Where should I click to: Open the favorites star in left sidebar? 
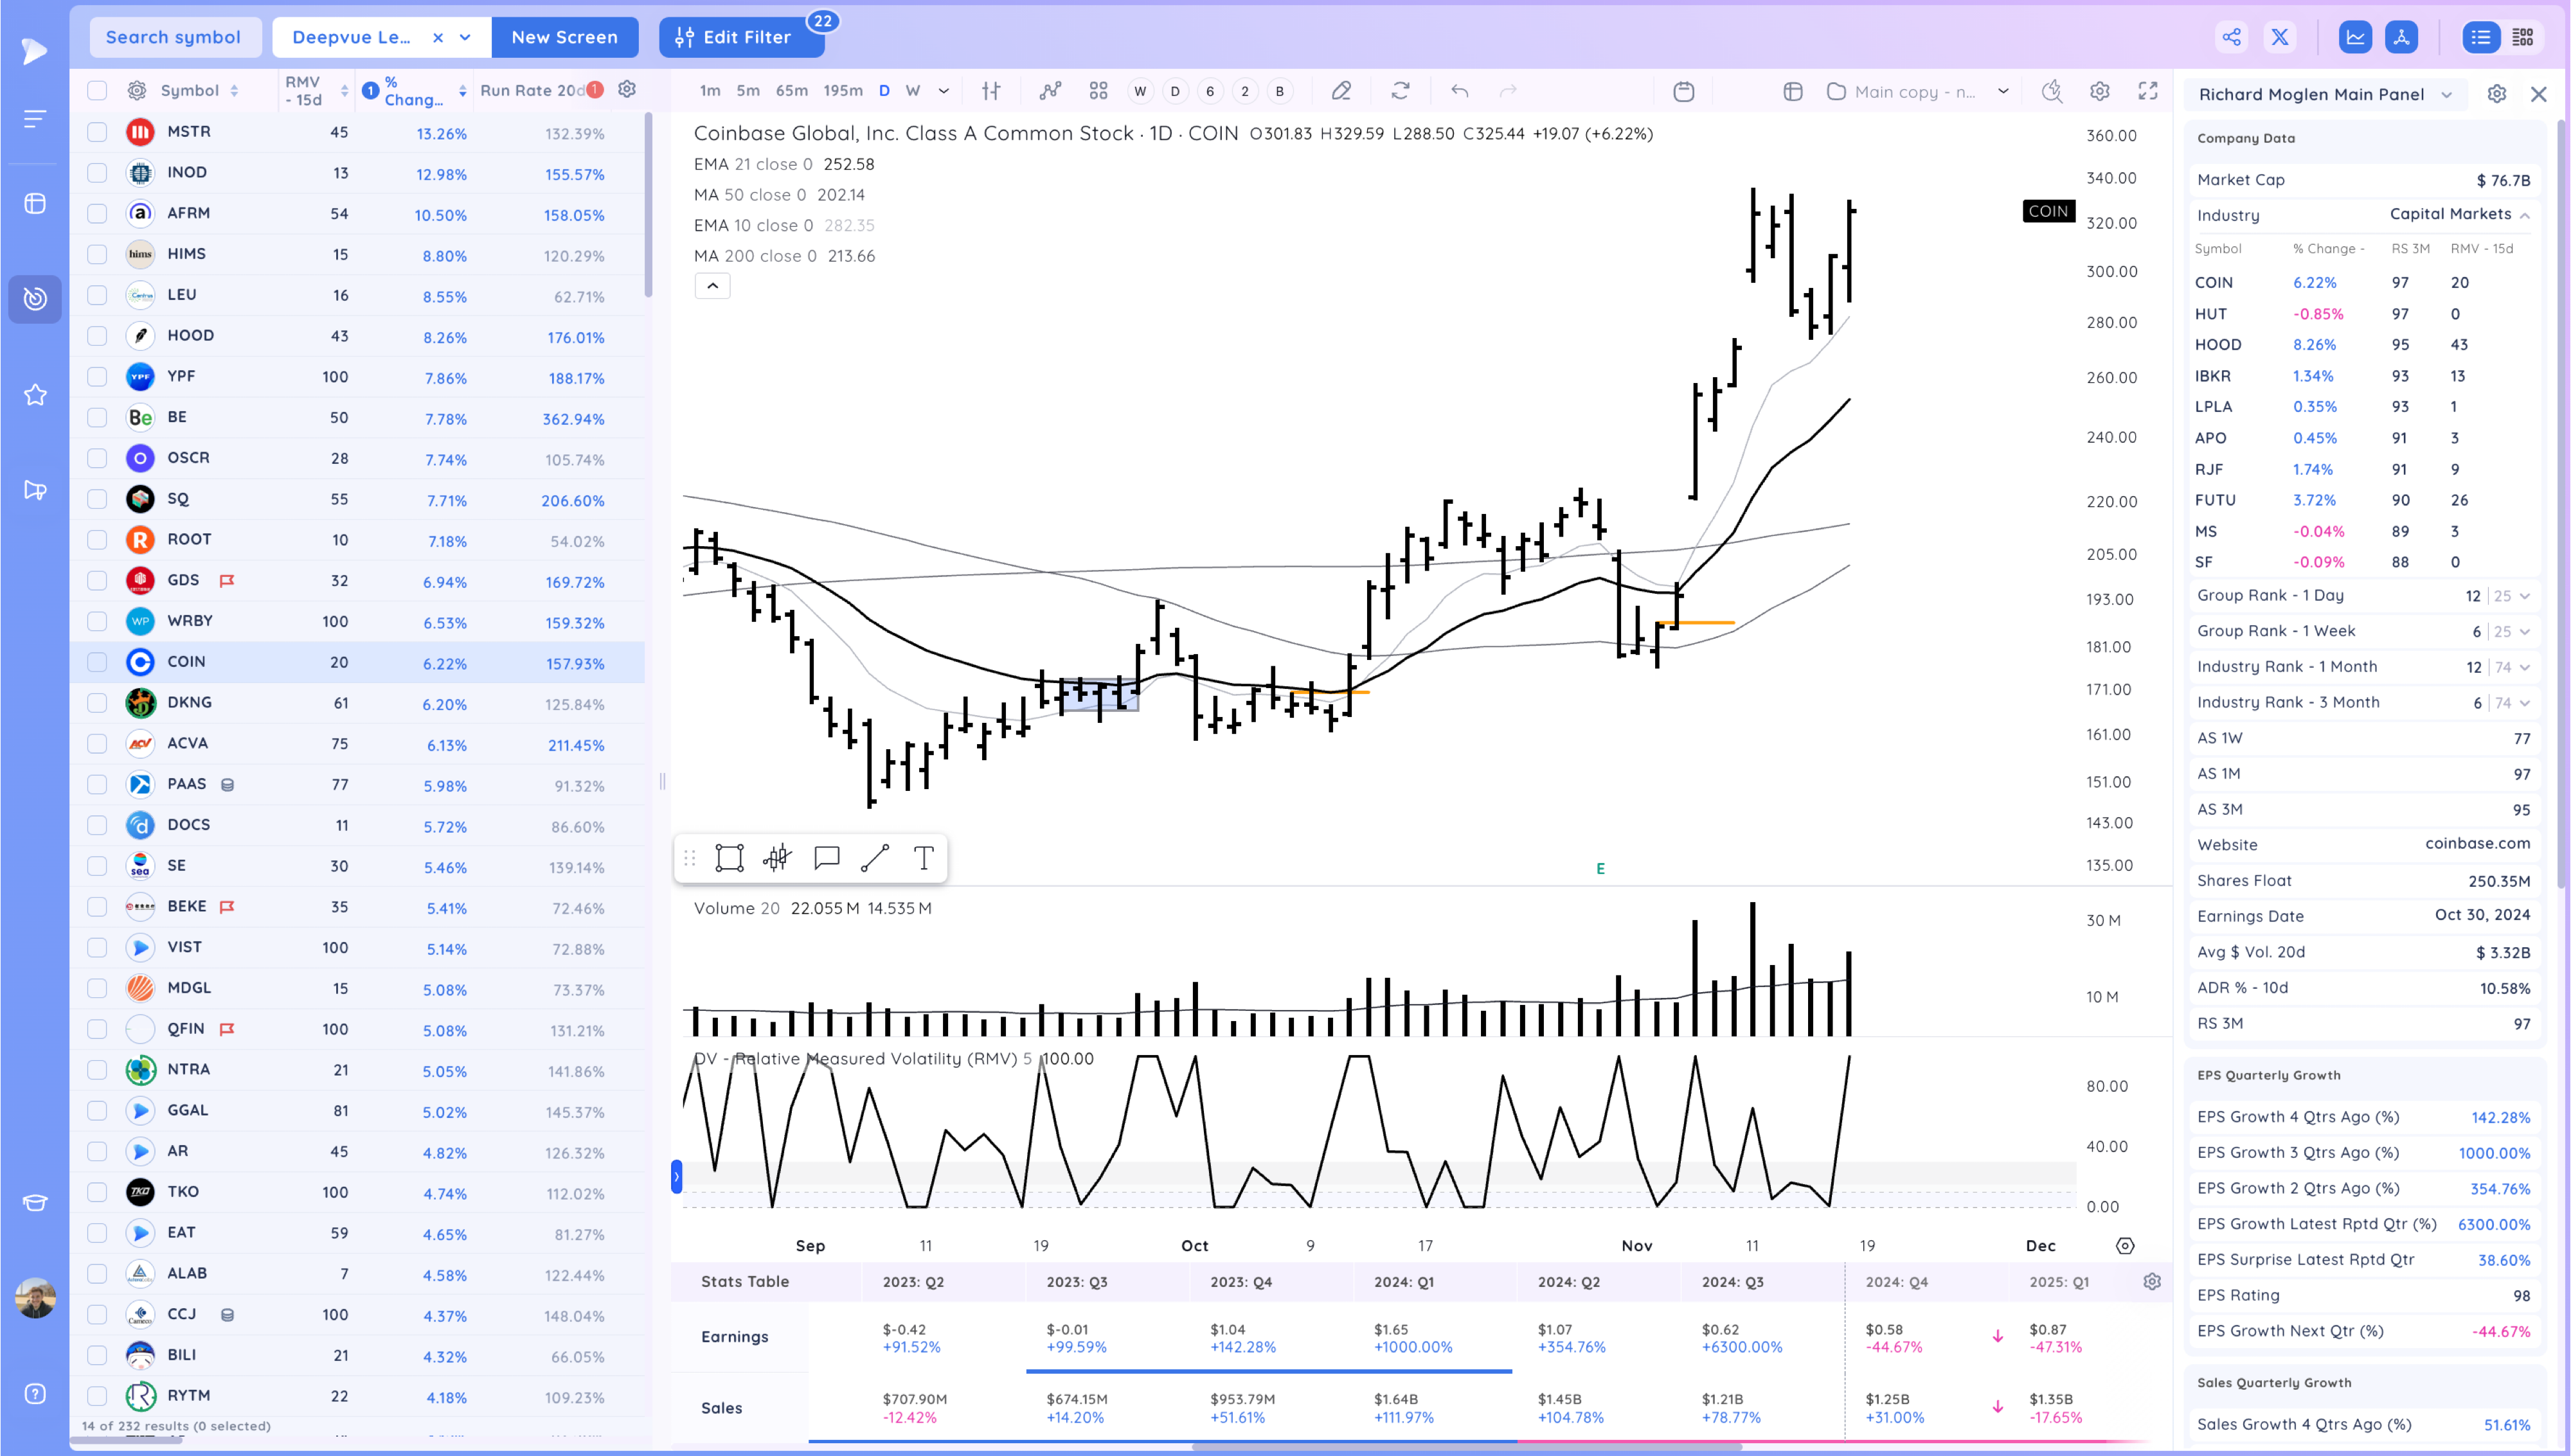pos(35,394)
